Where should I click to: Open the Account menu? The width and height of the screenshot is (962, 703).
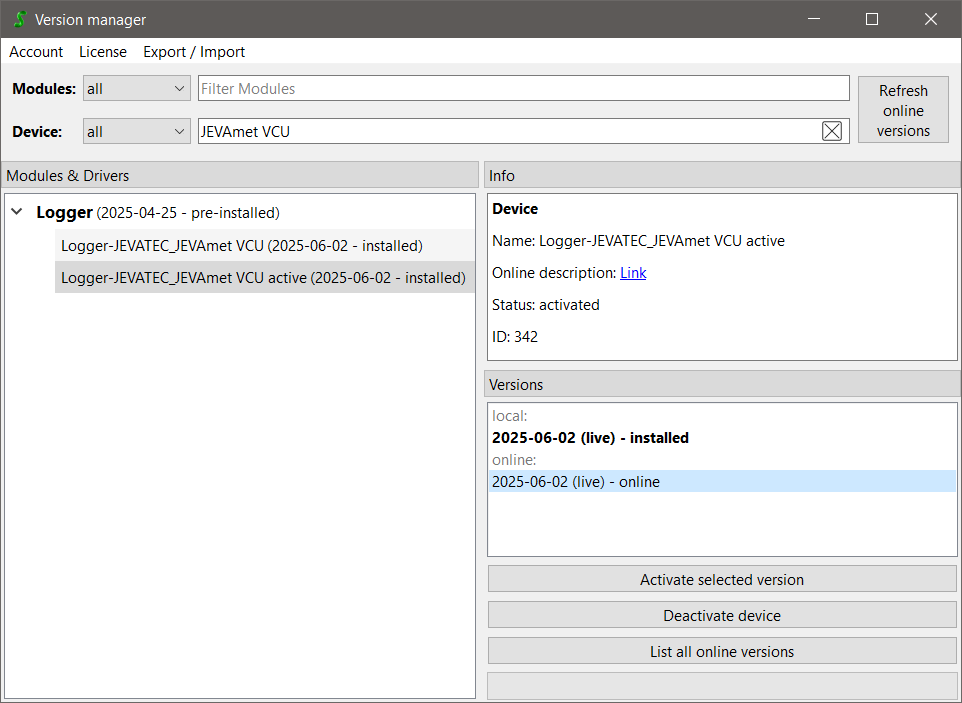pos(36,52)
